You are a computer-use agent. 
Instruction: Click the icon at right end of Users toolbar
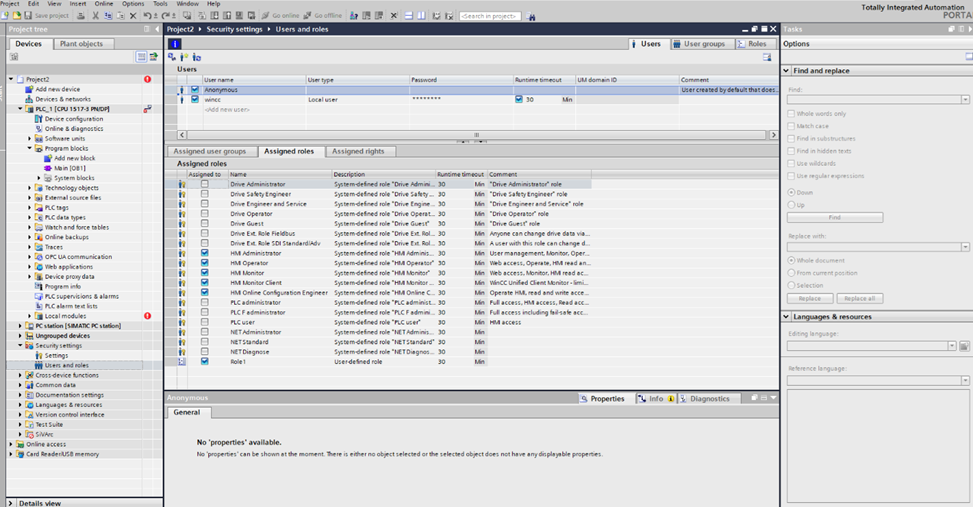tap(767, 57)
